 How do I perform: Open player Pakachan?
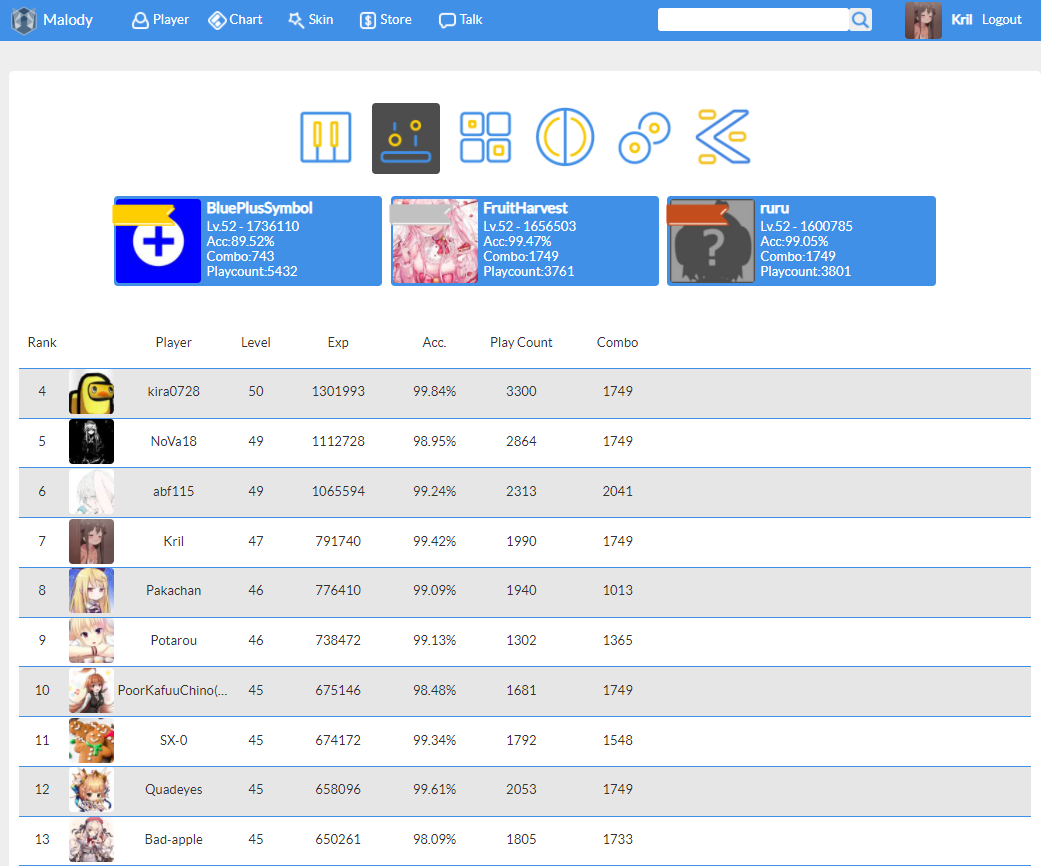click(173, 590)
